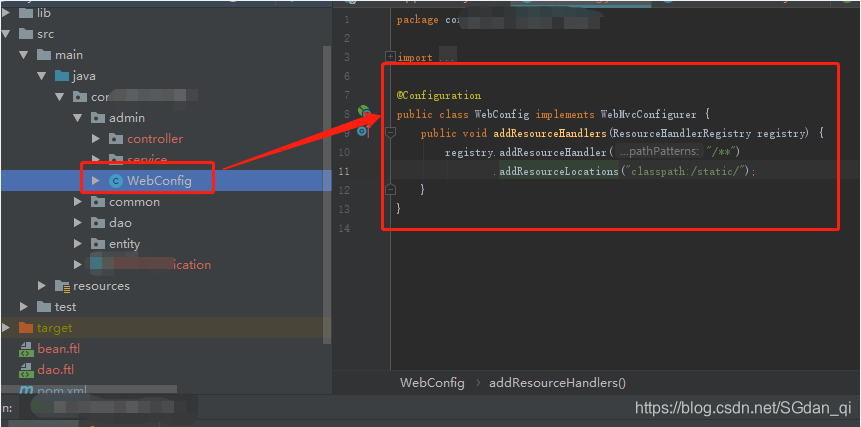The width and height of the screenshot is (861, 427).
Task: Click the dao package icon
Action: click(98, 222)
